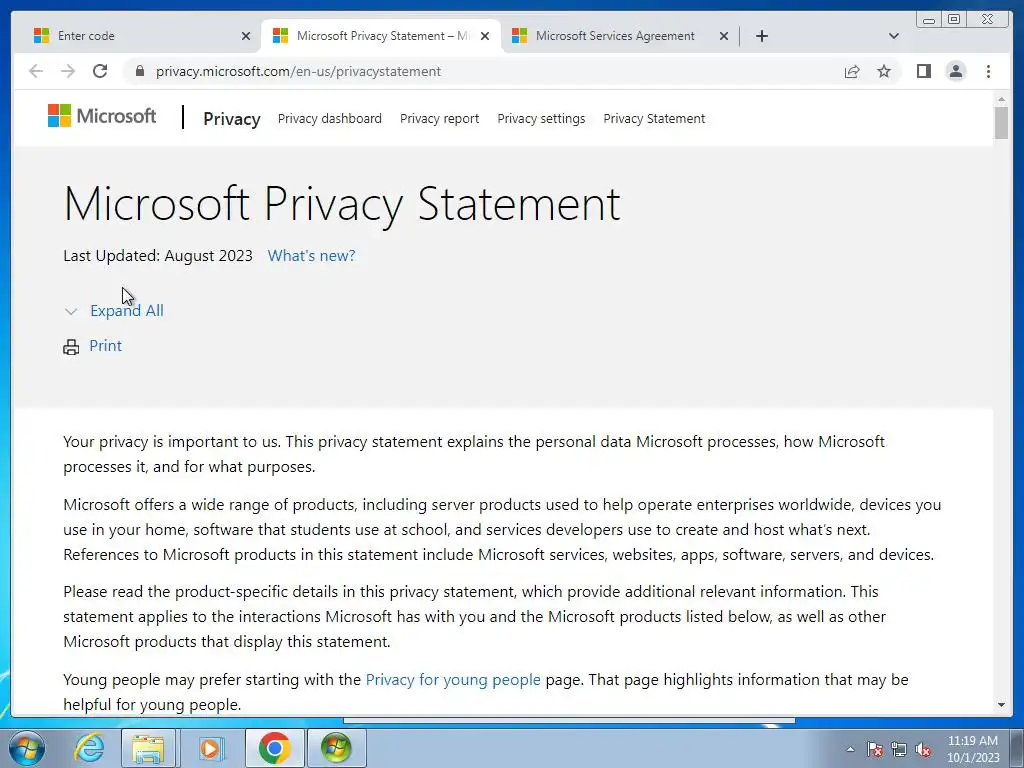Launch Internet Explorer from the taskbar

click(89, 748)
